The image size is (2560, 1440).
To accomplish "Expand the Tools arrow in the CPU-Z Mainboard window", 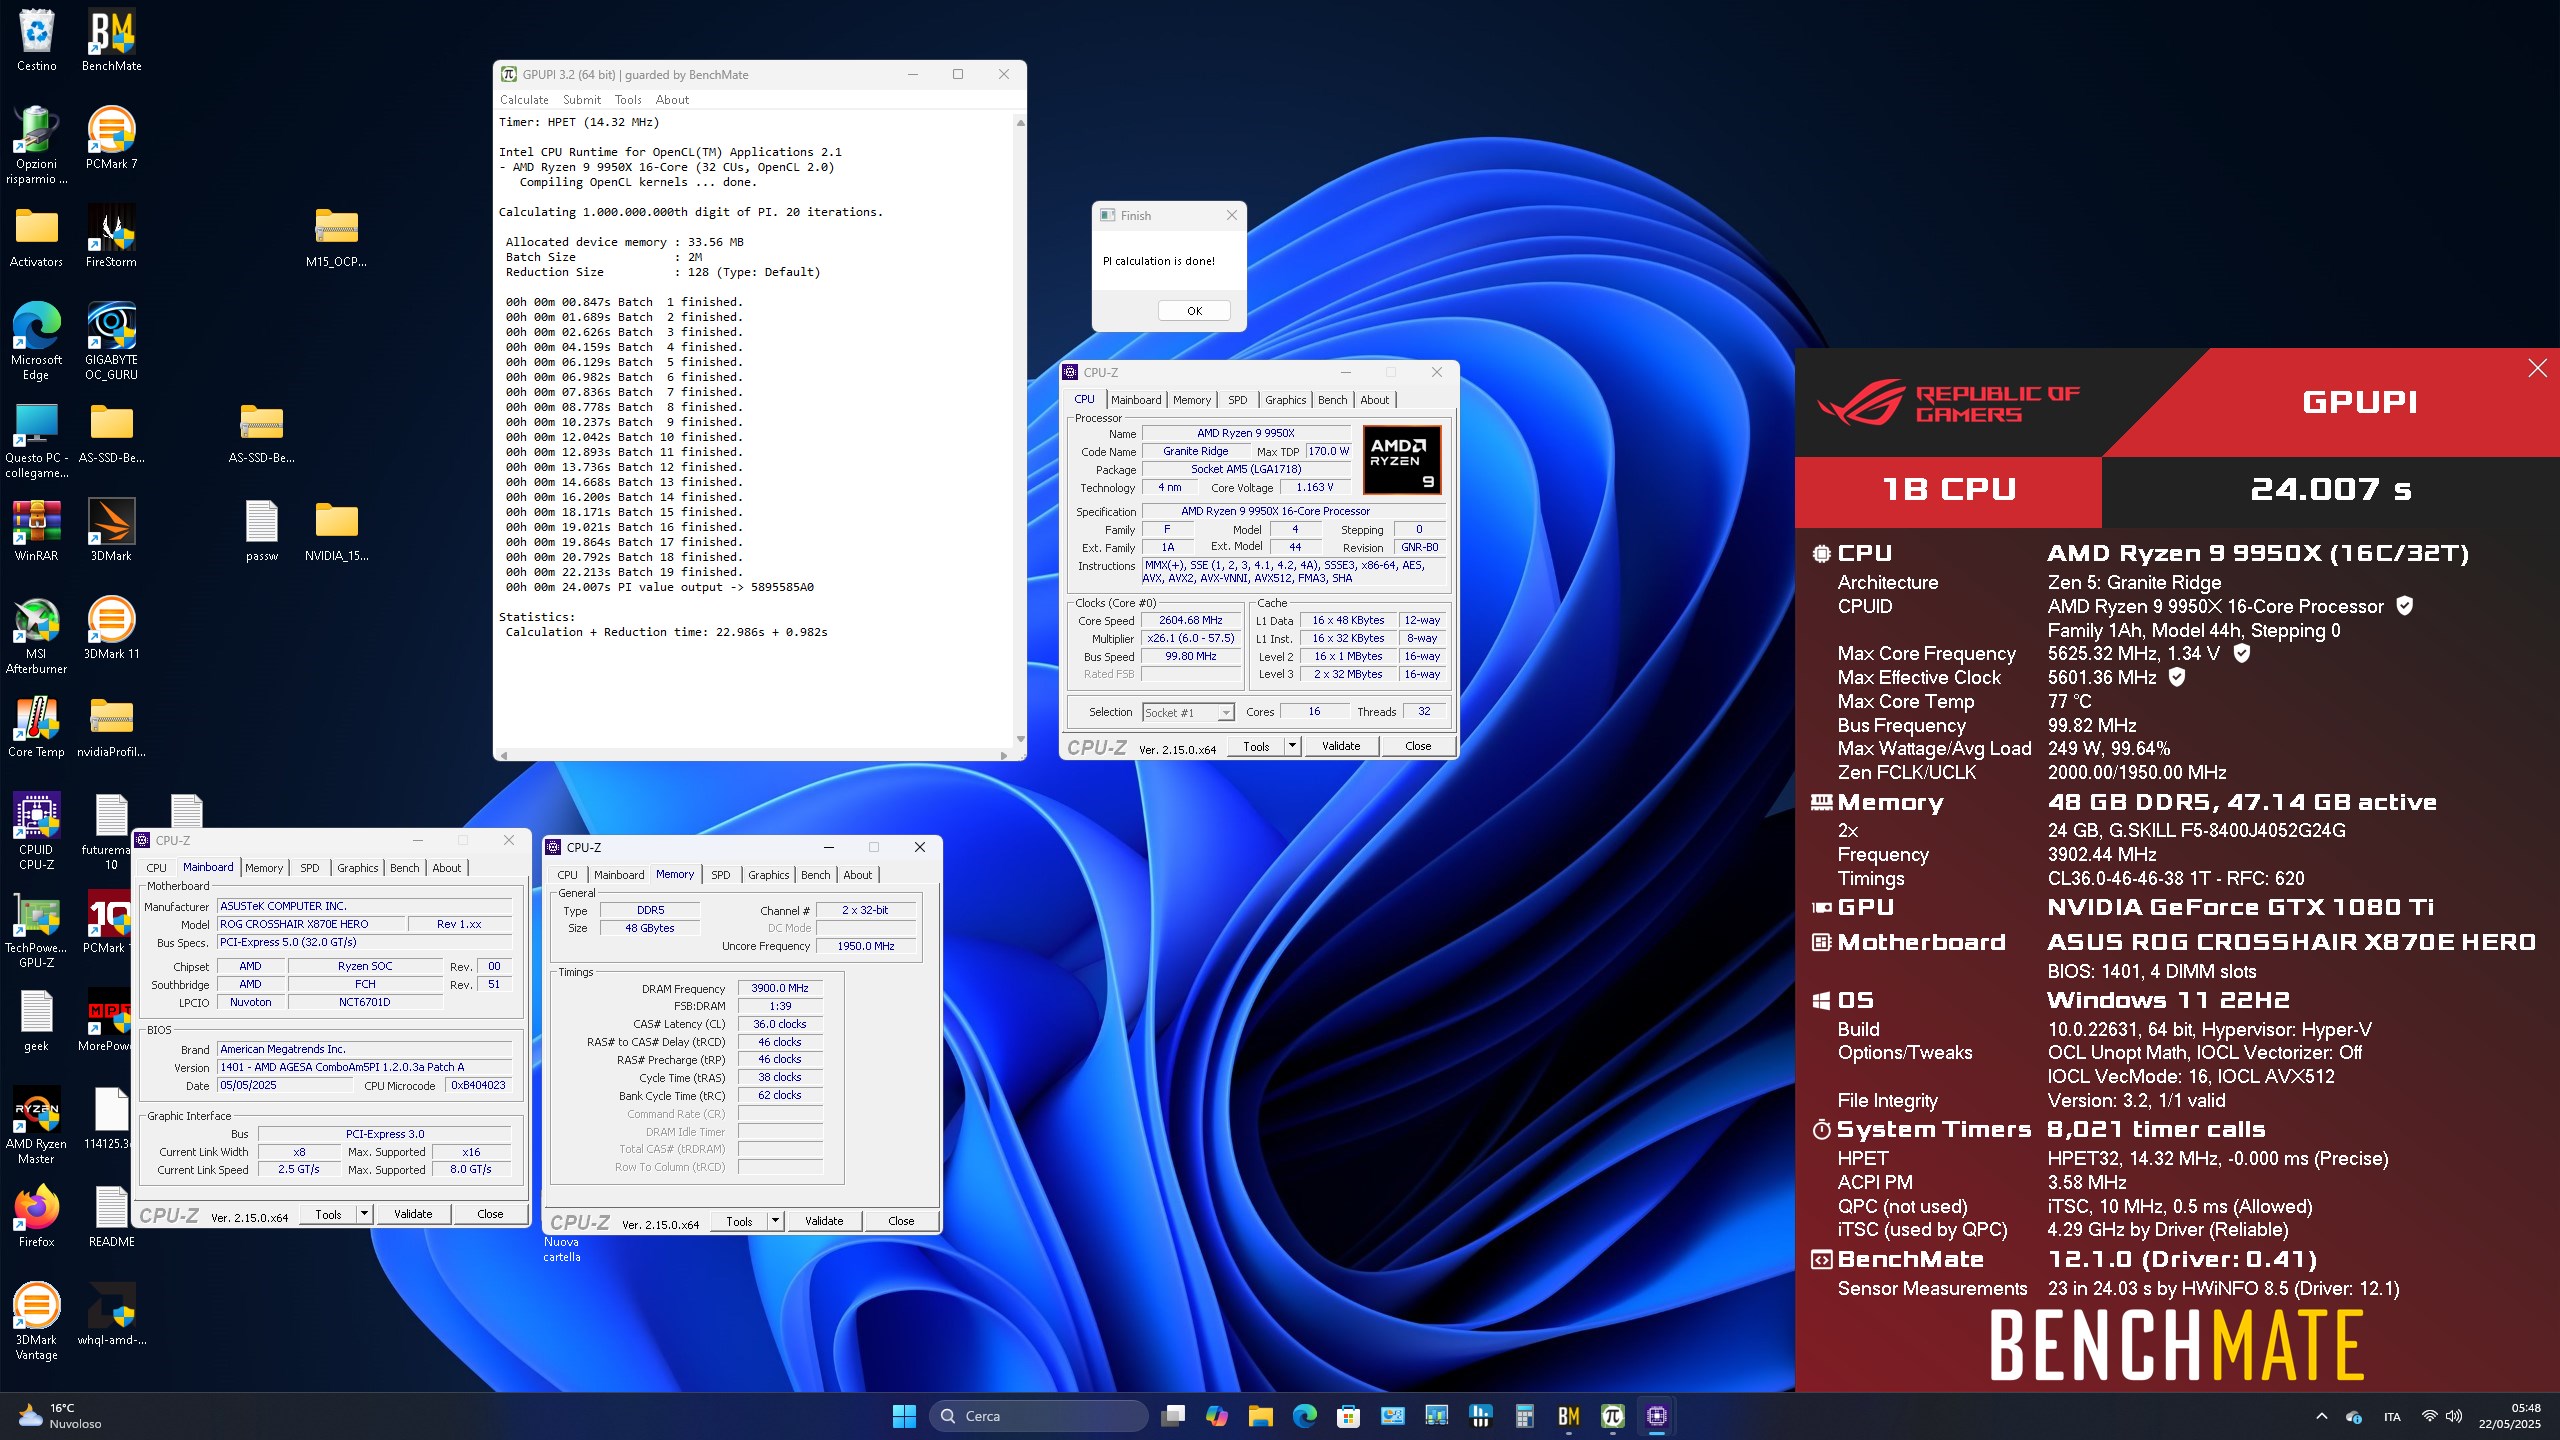I will pyautogui.click(x=364, y=1214).
